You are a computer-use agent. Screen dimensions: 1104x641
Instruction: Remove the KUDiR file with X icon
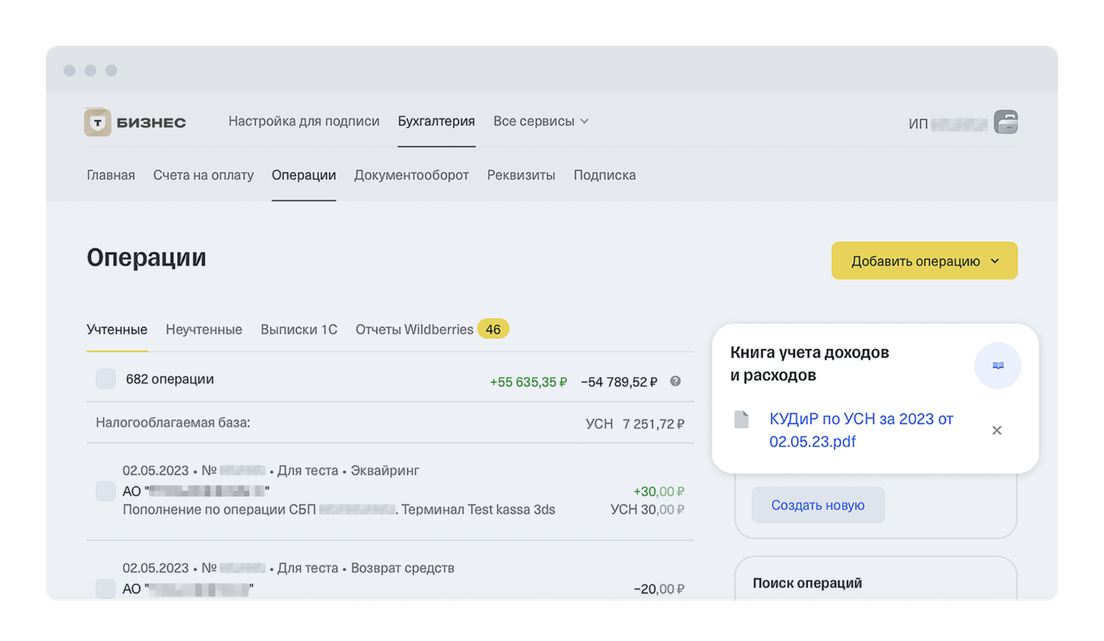coord(996,430)
